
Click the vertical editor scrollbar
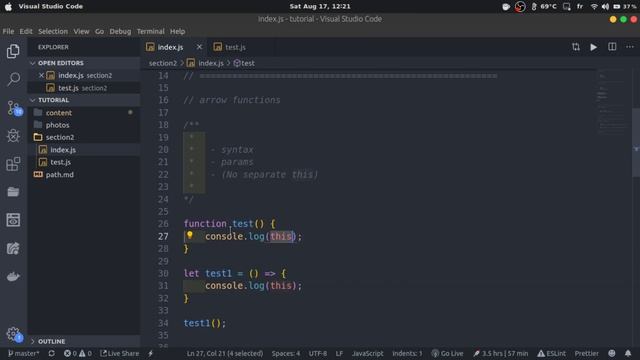point(636,143)
